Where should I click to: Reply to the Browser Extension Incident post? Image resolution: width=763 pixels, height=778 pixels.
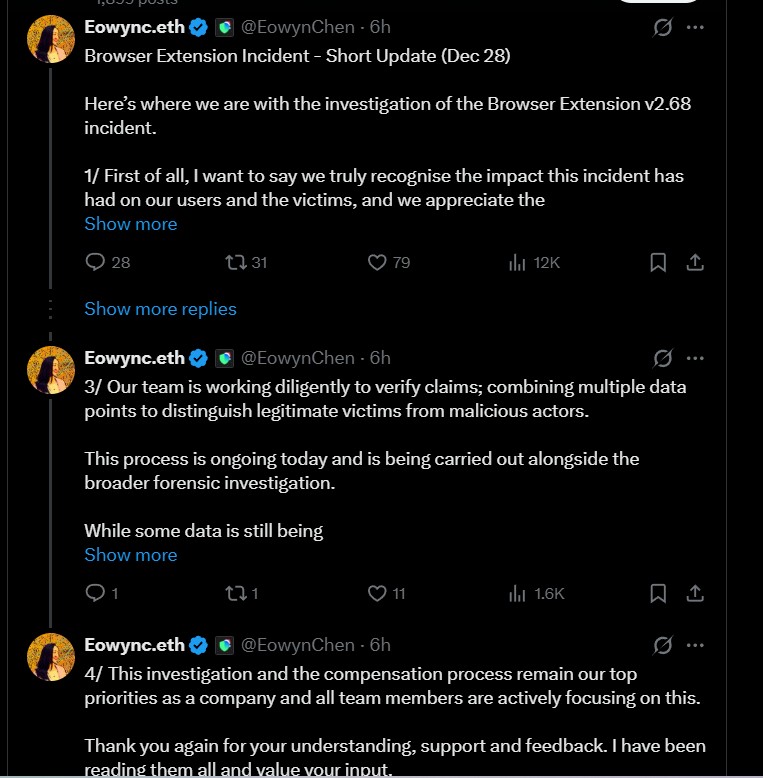[x=96, y=262]
